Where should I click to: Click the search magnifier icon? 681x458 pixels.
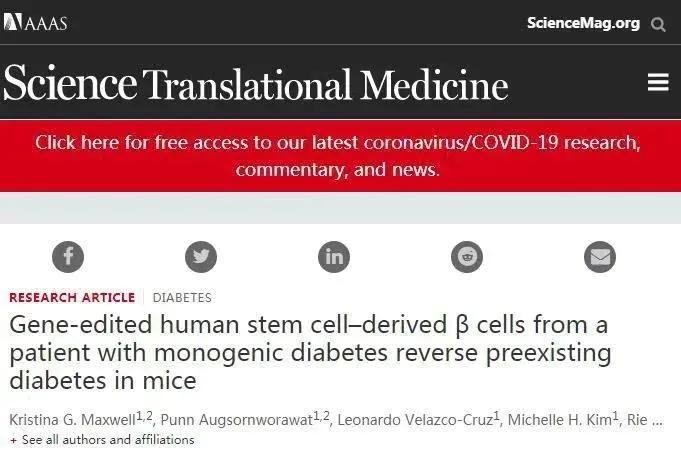[x=658, y=24]
